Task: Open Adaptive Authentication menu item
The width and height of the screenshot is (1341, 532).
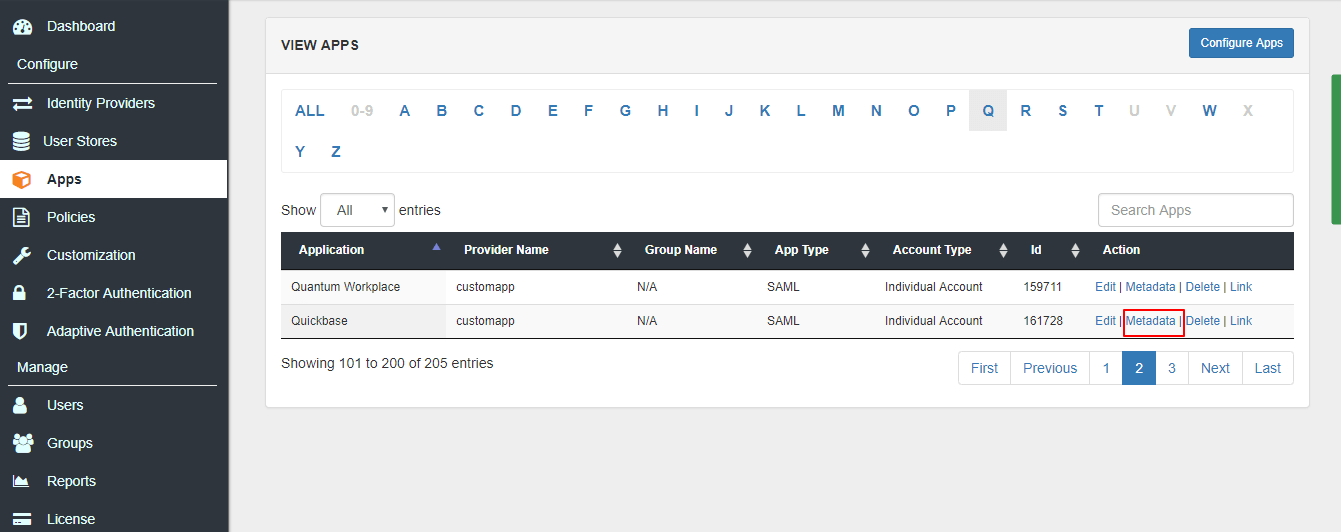Action: coord(120,331)
